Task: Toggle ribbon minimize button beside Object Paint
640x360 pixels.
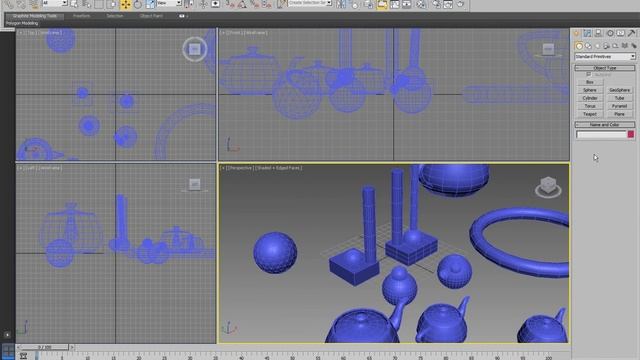Action: click(x=182, y=16)
